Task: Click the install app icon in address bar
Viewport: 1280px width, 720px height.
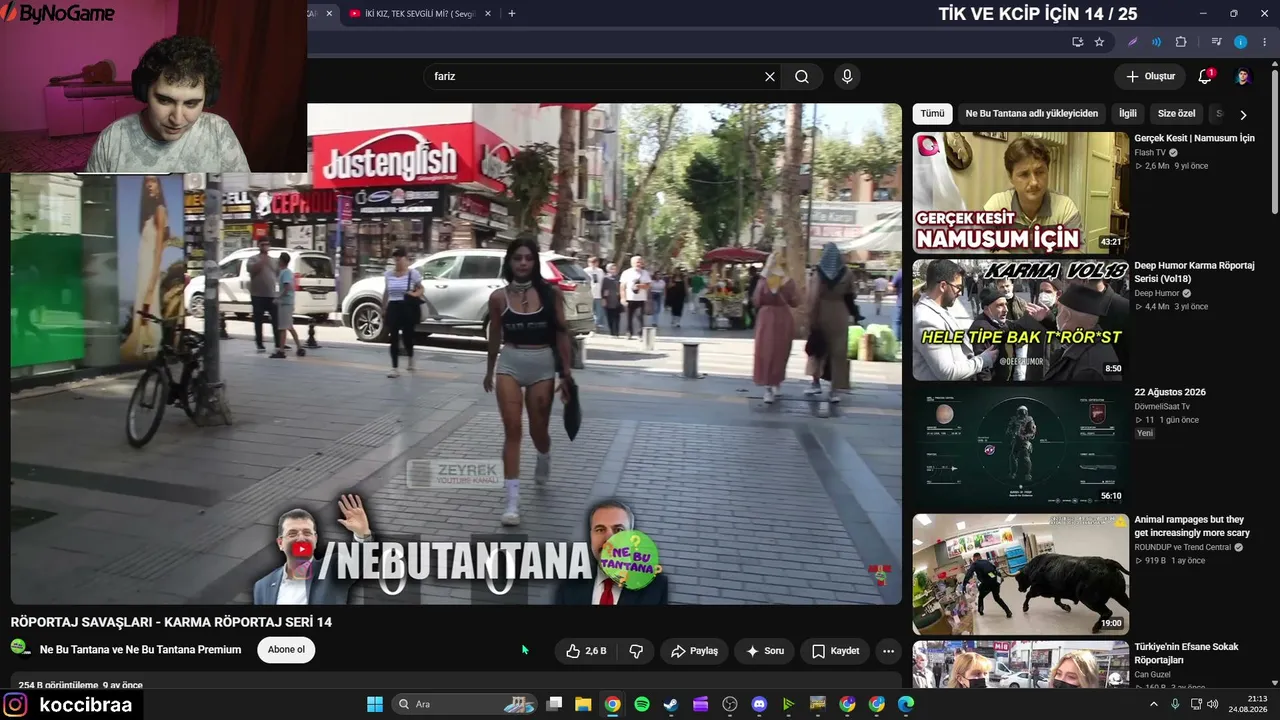Action: click(x=1077, y=42)
